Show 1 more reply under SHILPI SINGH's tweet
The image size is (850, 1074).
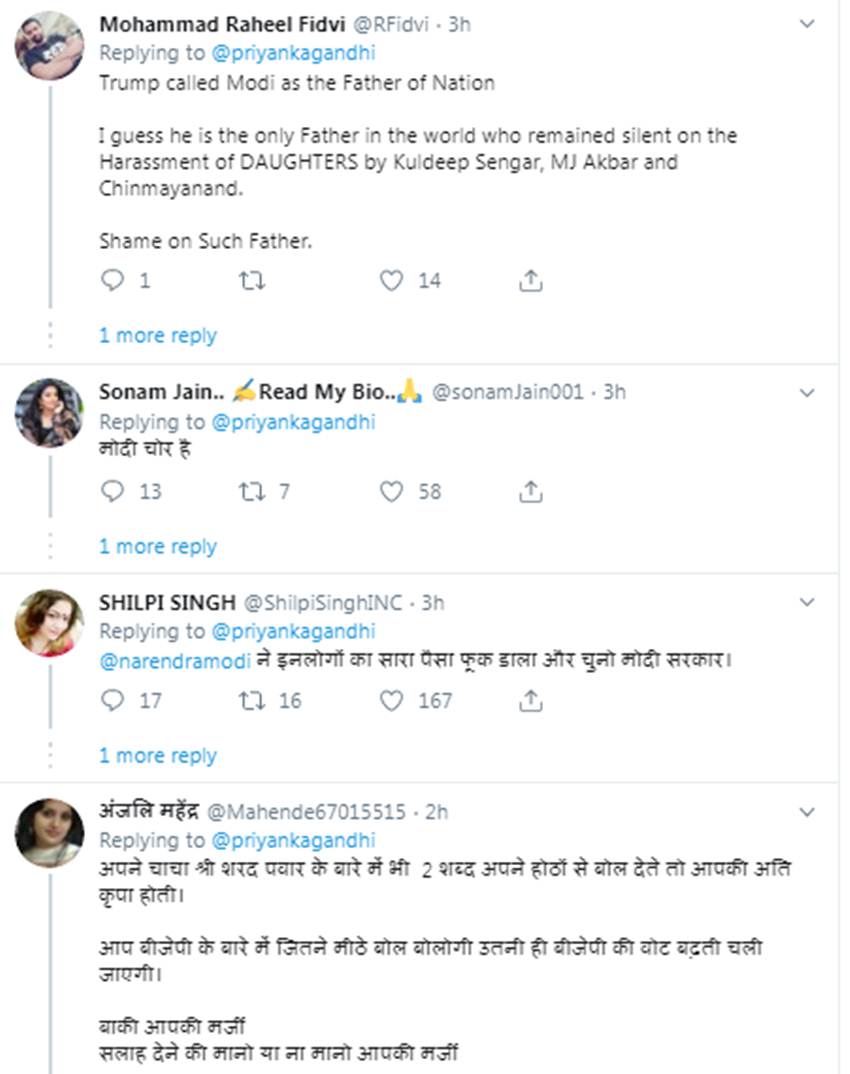coord(158,755)
